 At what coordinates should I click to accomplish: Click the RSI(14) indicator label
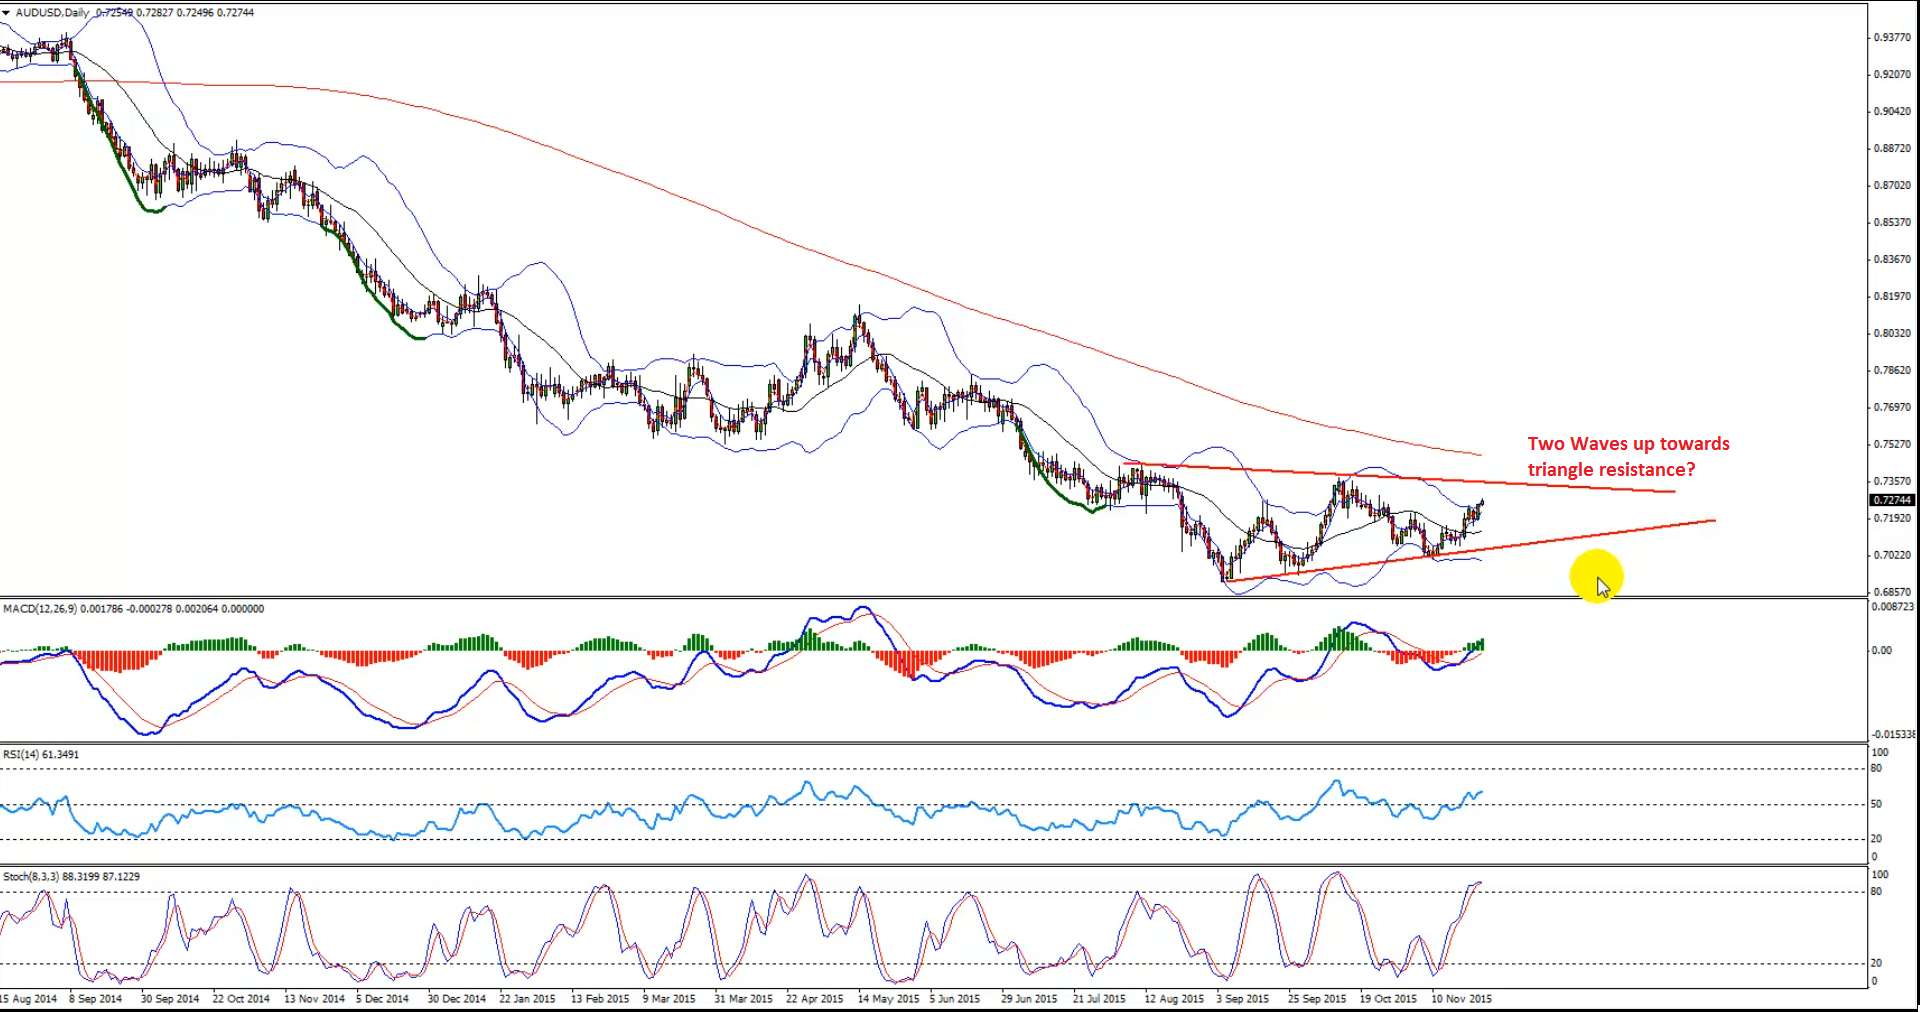tap(21, 754)
